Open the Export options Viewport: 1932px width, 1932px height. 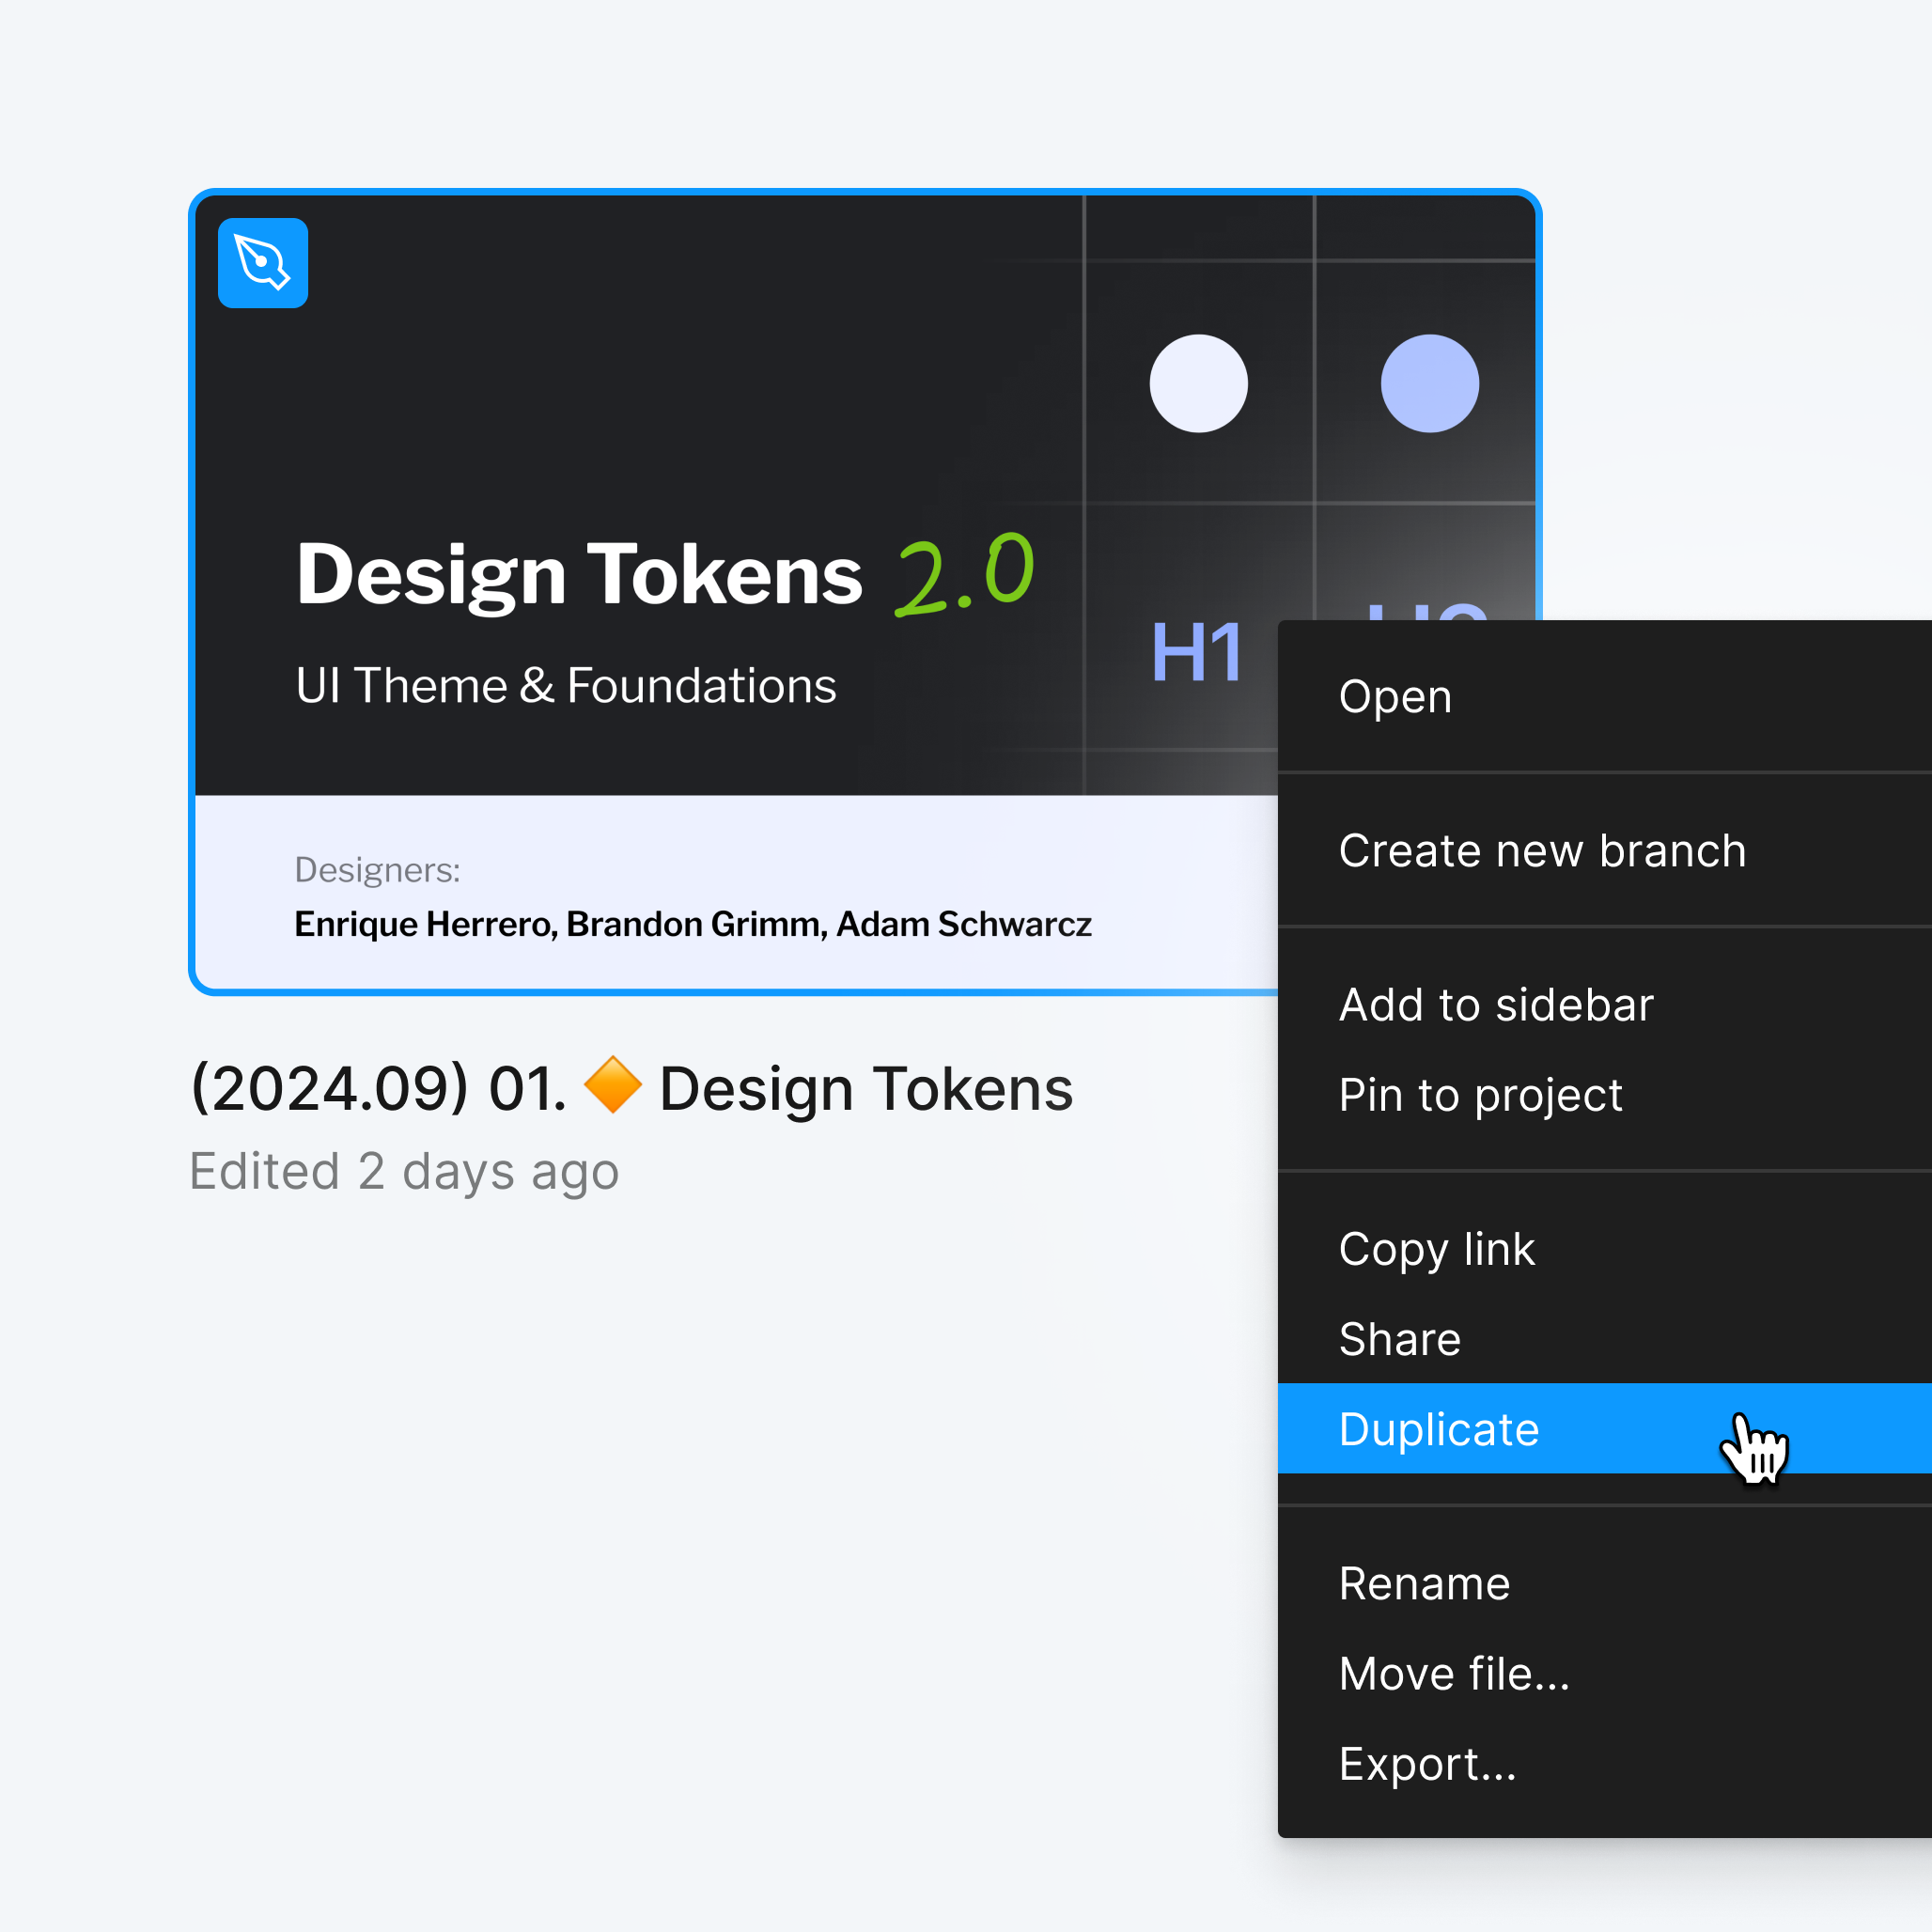1428,1763
